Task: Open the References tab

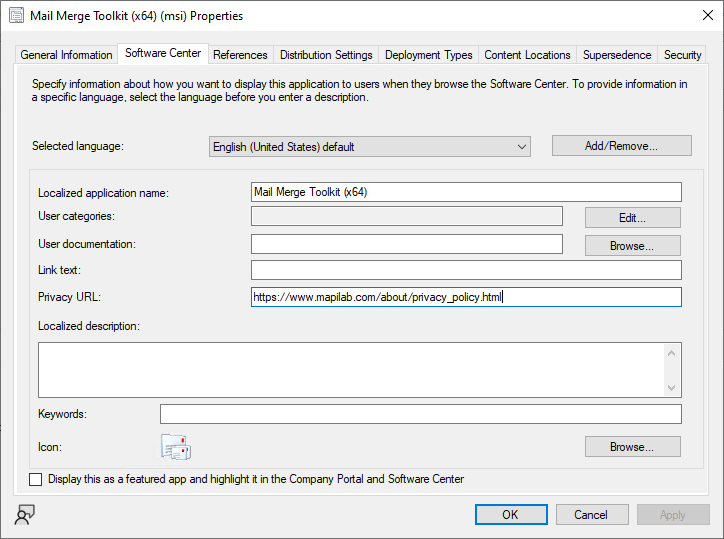Action: [240, 55]
